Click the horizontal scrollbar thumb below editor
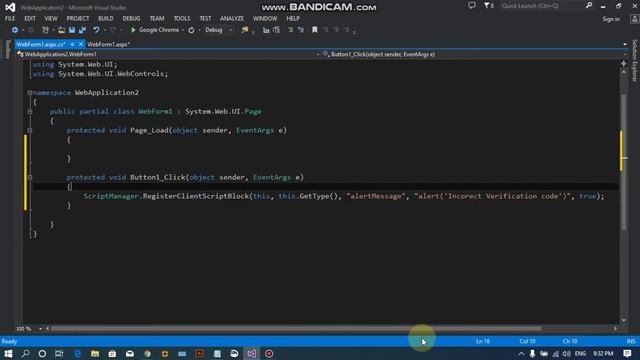 click(296, 329)
